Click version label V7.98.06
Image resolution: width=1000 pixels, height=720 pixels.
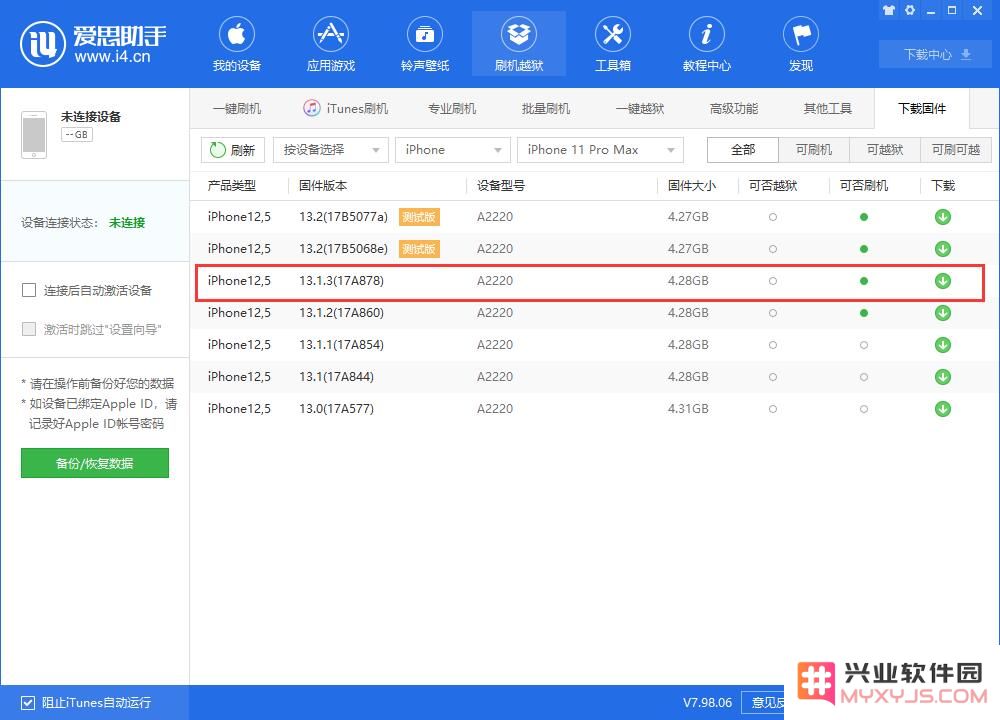tap(707, 703)
